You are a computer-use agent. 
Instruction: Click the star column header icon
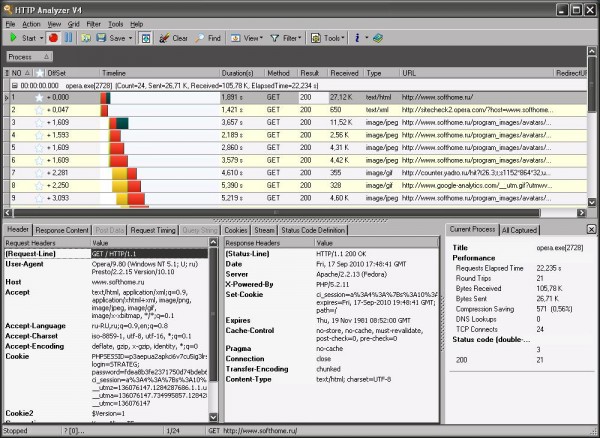(x=39, y=73)
